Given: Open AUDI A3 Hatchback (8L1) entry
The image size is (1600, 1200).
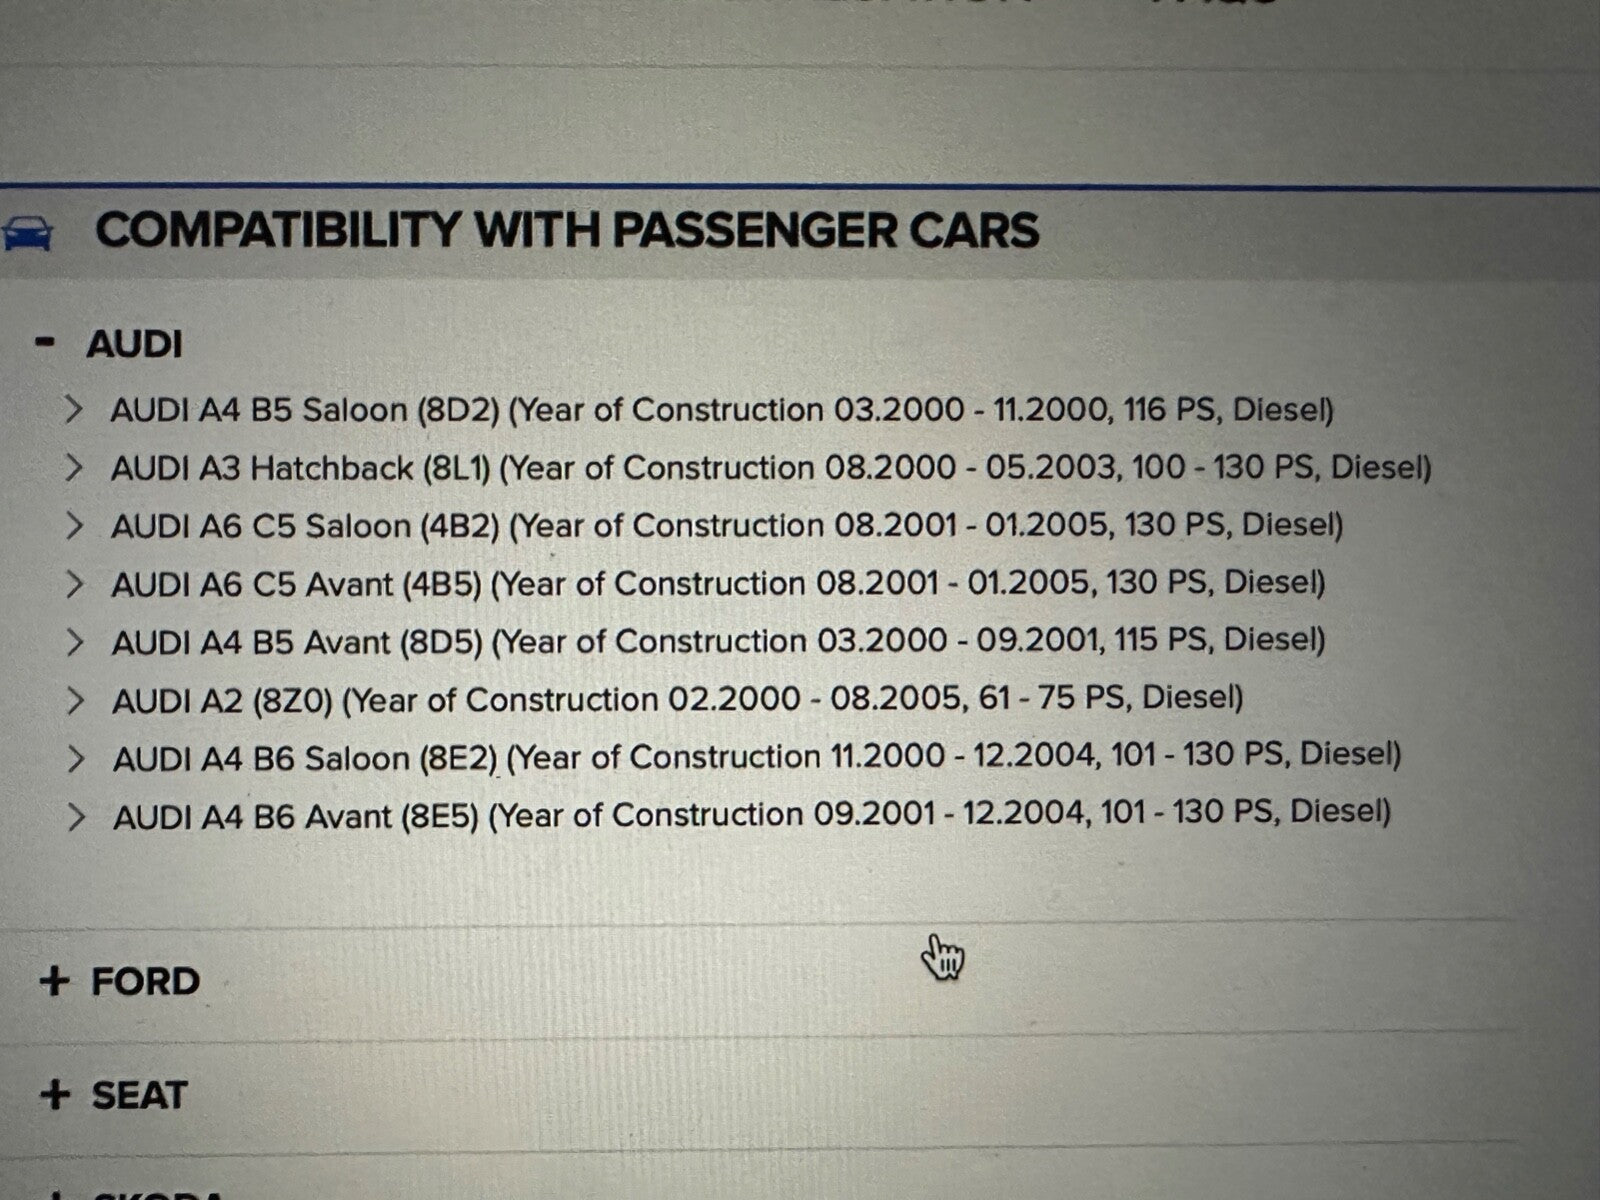Looking at the screenshot, I should 770,468.
